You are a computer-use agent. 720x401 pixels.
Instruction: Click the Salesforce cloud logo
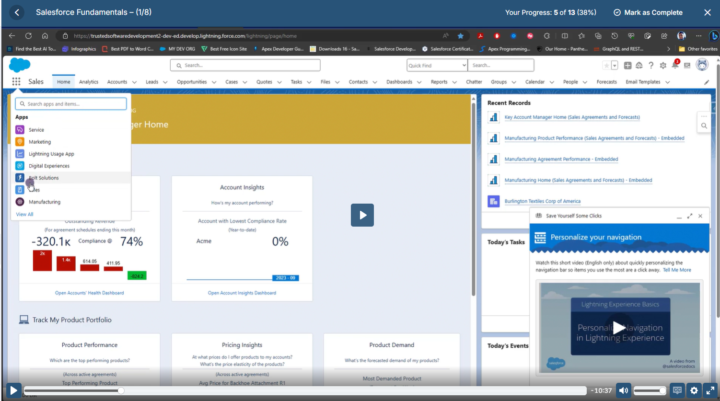(19, 65)
